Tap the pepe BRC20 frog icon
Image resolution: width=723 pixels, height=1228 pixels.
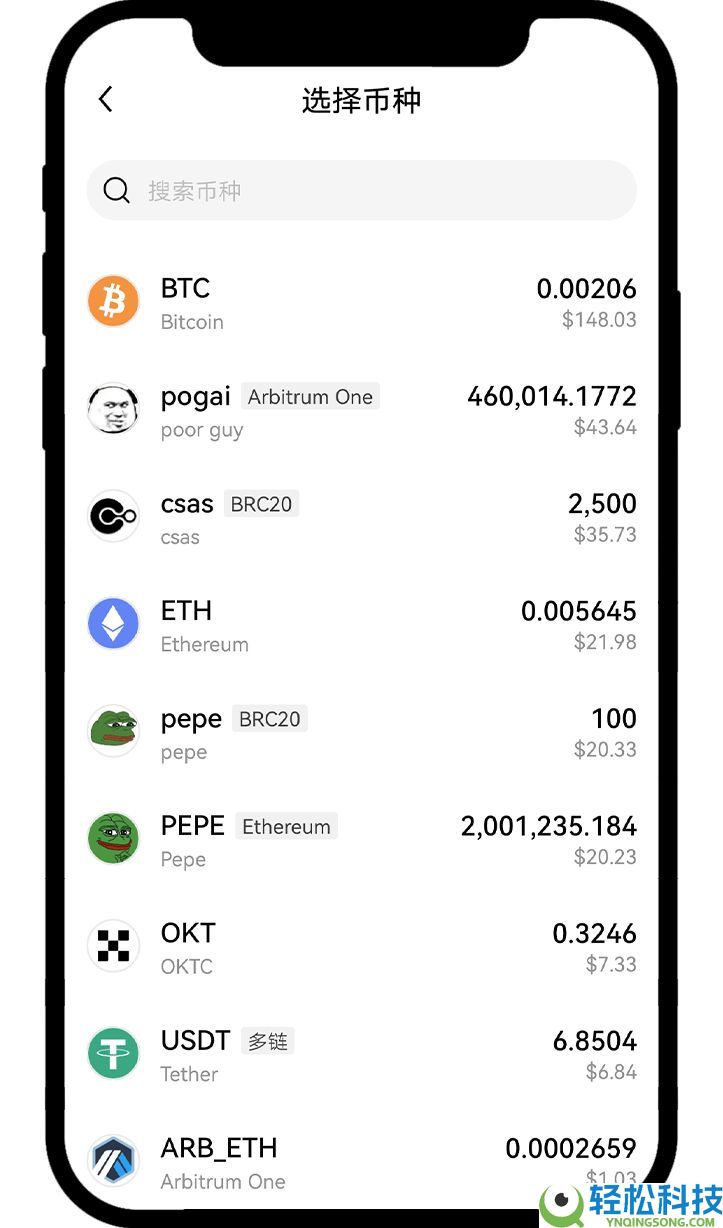click(x=113, y=731)
